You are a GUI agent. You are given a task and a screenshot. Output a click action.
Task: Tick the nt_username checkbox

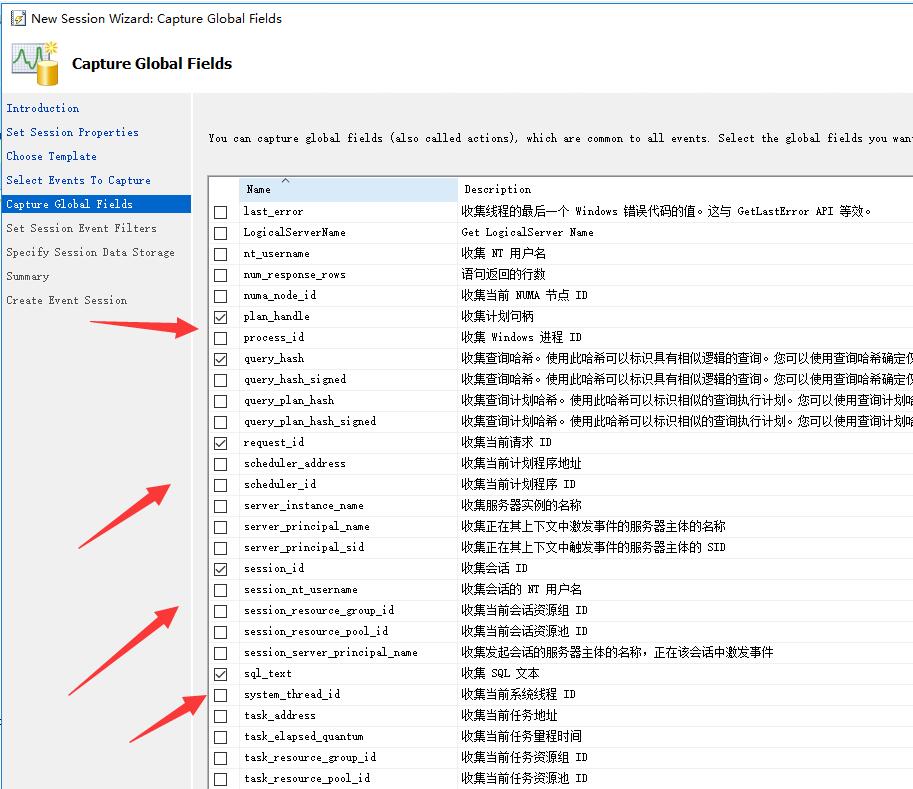tap(221, 254)
